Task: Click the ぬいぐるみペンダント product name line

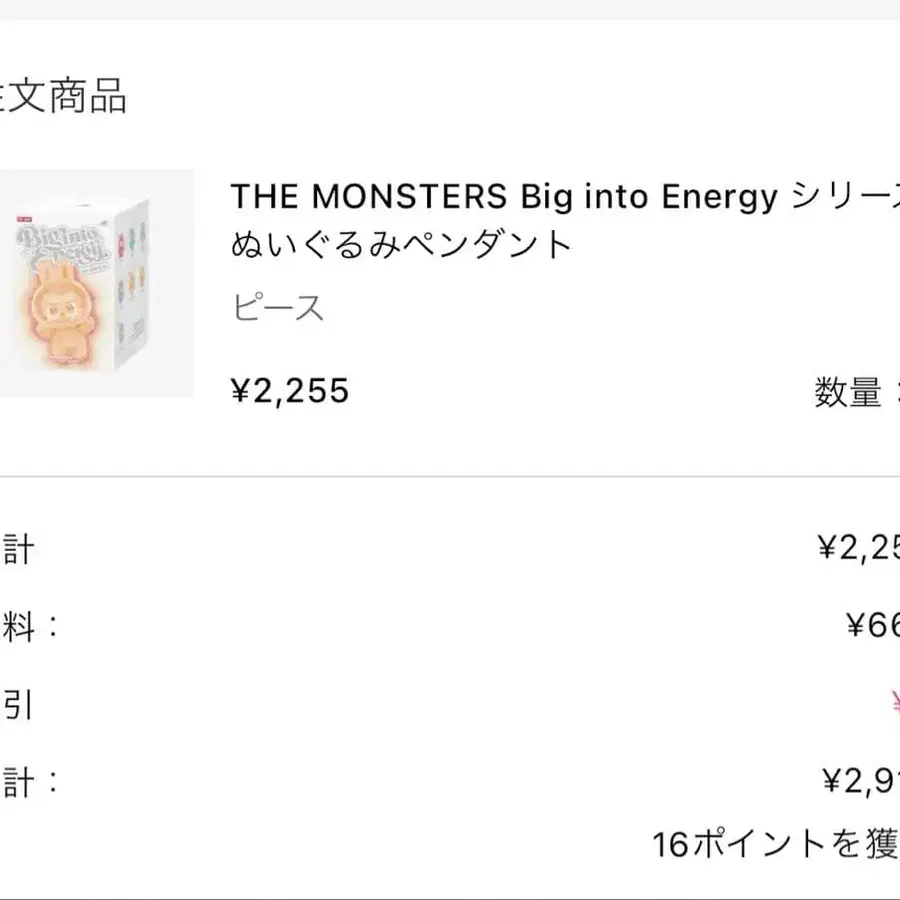Action: [401, 245]
